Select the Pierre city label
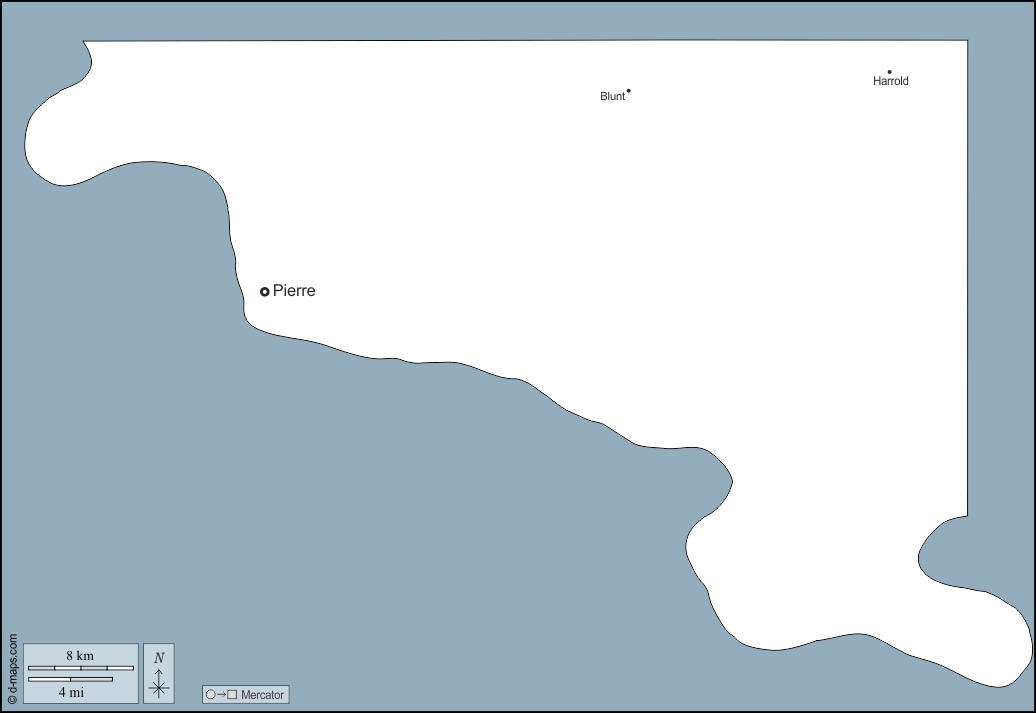The height and width of the screenshot is (713, 1036). point(294,291)
